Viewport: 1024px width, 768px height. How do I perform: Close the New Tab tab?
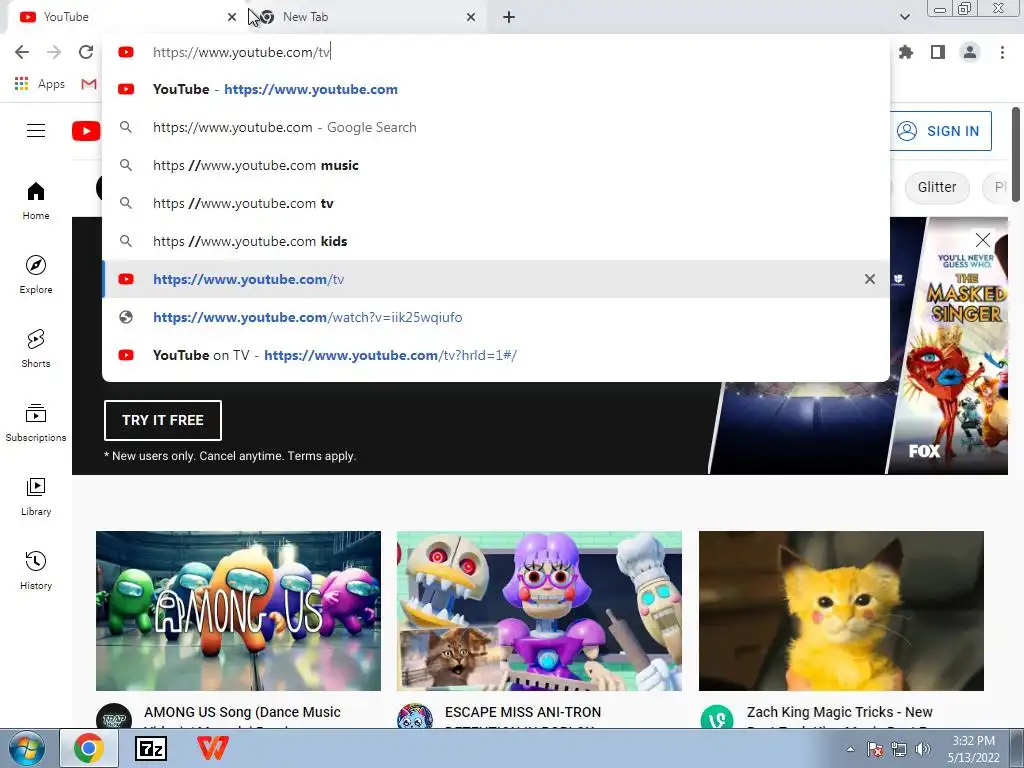click(x=471, y=17)
